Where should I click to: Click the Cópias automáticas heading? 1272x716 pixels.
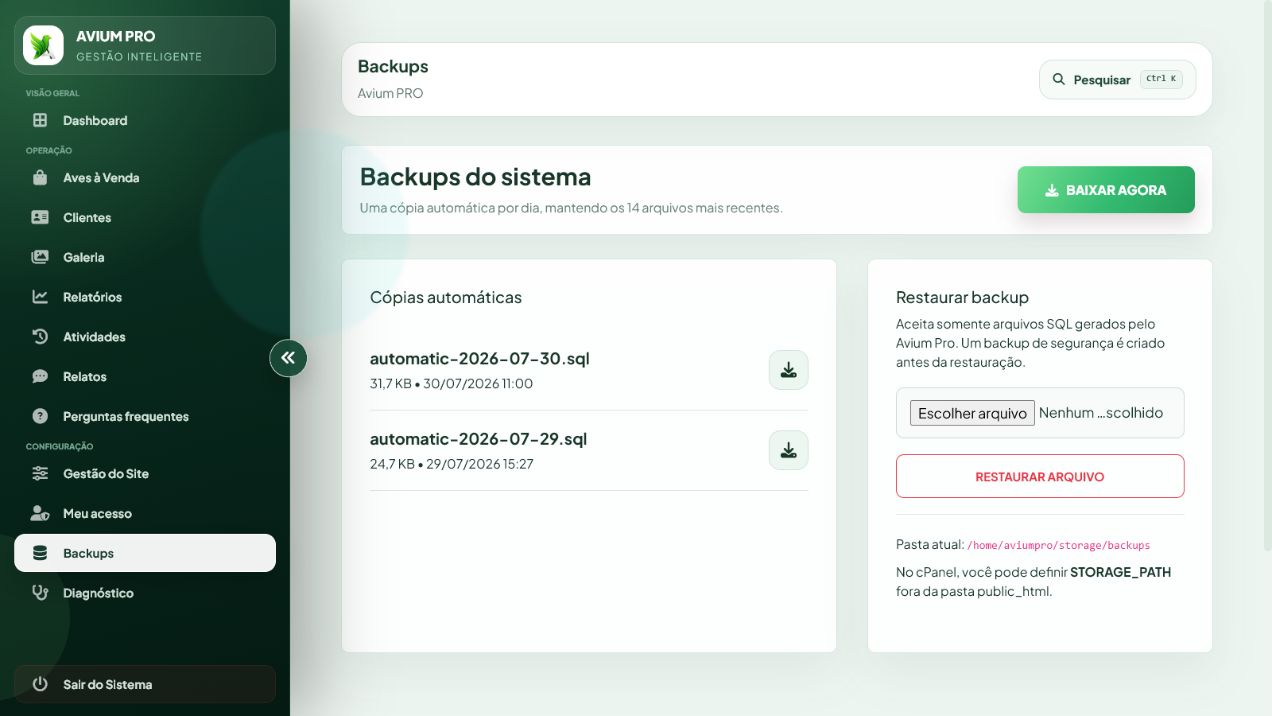tap(446, 297)
